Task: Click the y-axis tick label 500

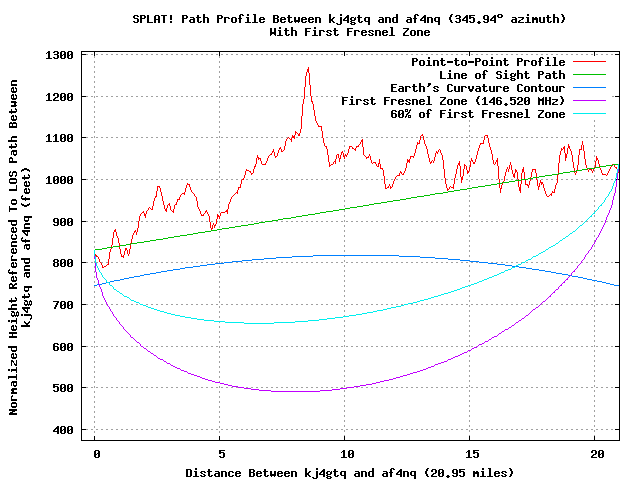Action: 63,388
